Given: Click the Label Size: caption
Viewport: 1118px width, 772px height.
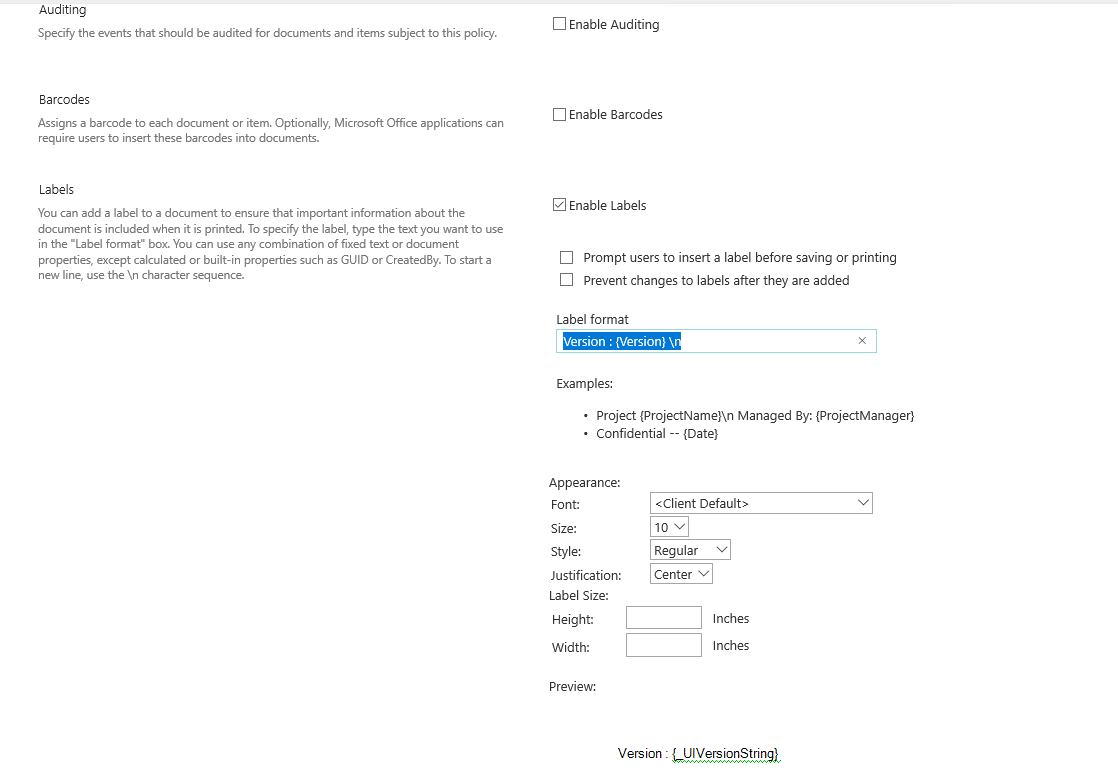Looking at the screenshot, I should click(579, 595).
